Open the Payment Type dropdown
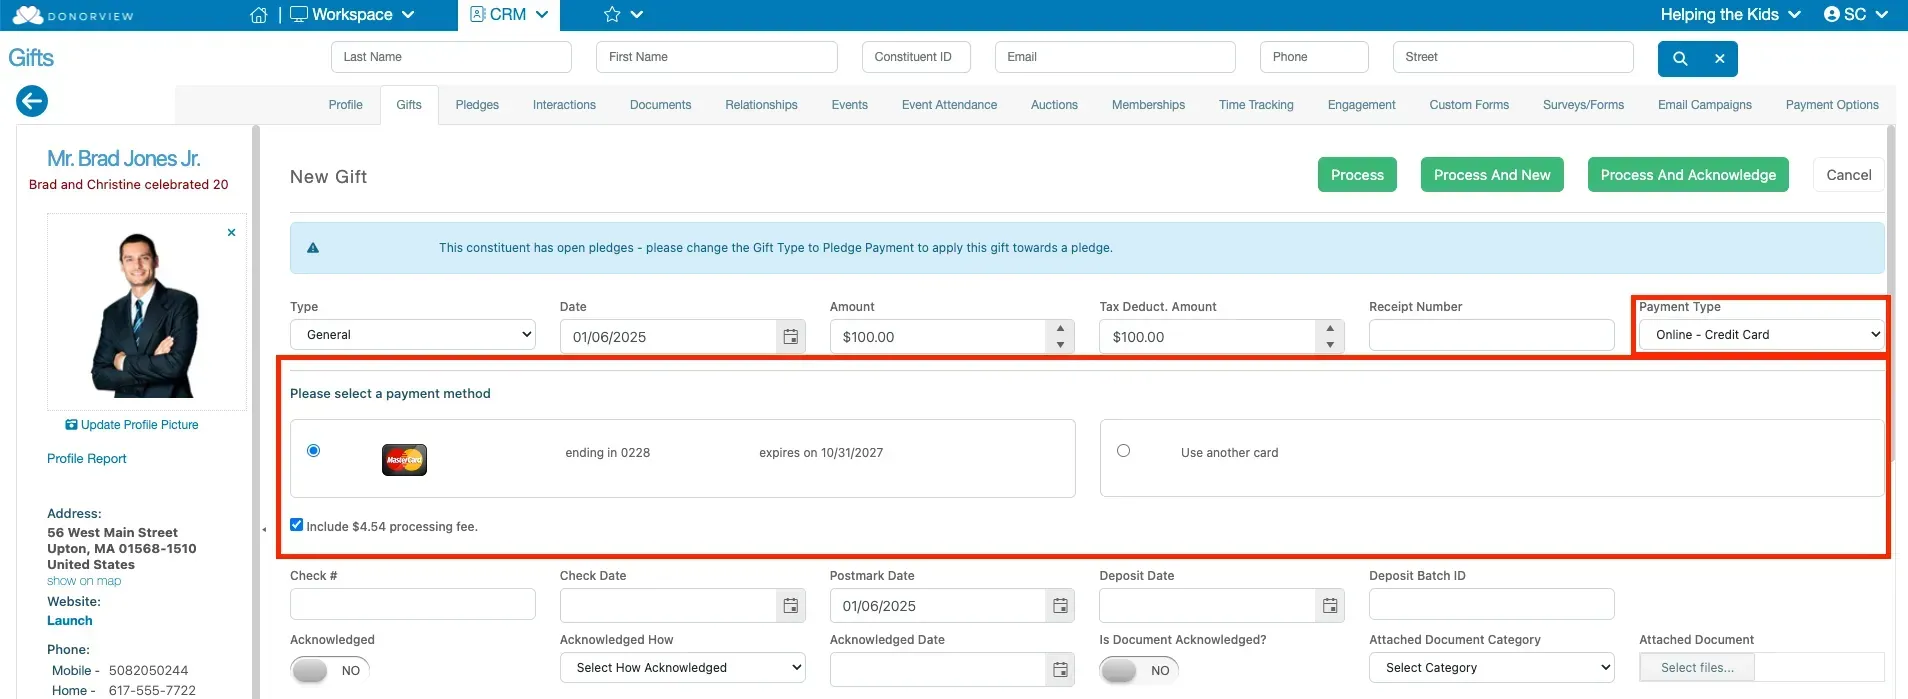 pos(1761,335)
